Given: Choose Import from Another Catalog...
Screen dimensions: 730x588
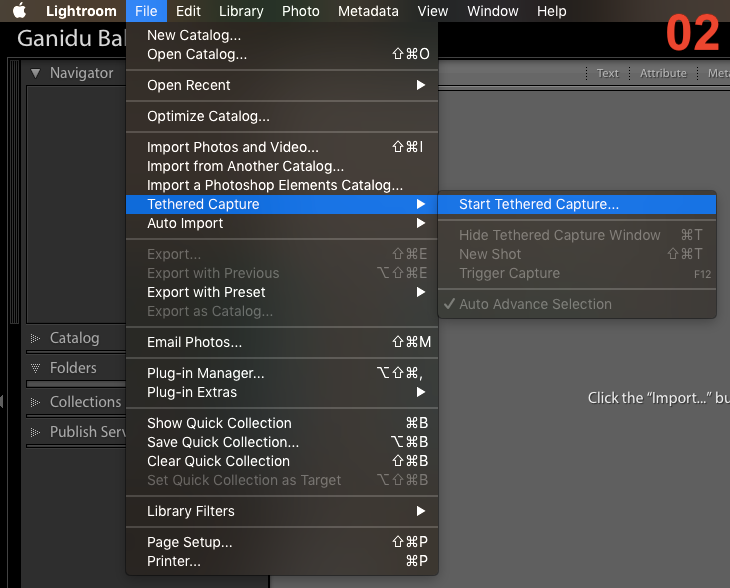Looking at the screenshot, I should tap(282, 166).
